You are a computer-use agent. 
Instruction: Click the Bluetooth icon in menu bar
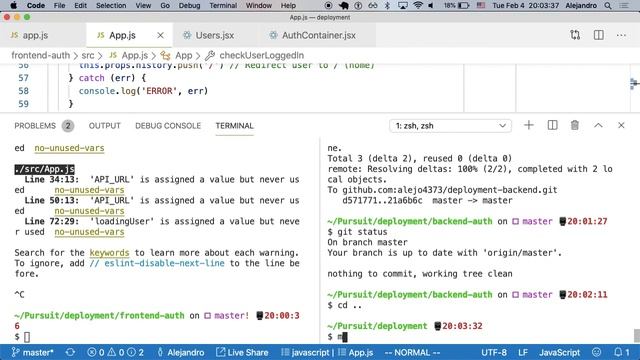388,5
